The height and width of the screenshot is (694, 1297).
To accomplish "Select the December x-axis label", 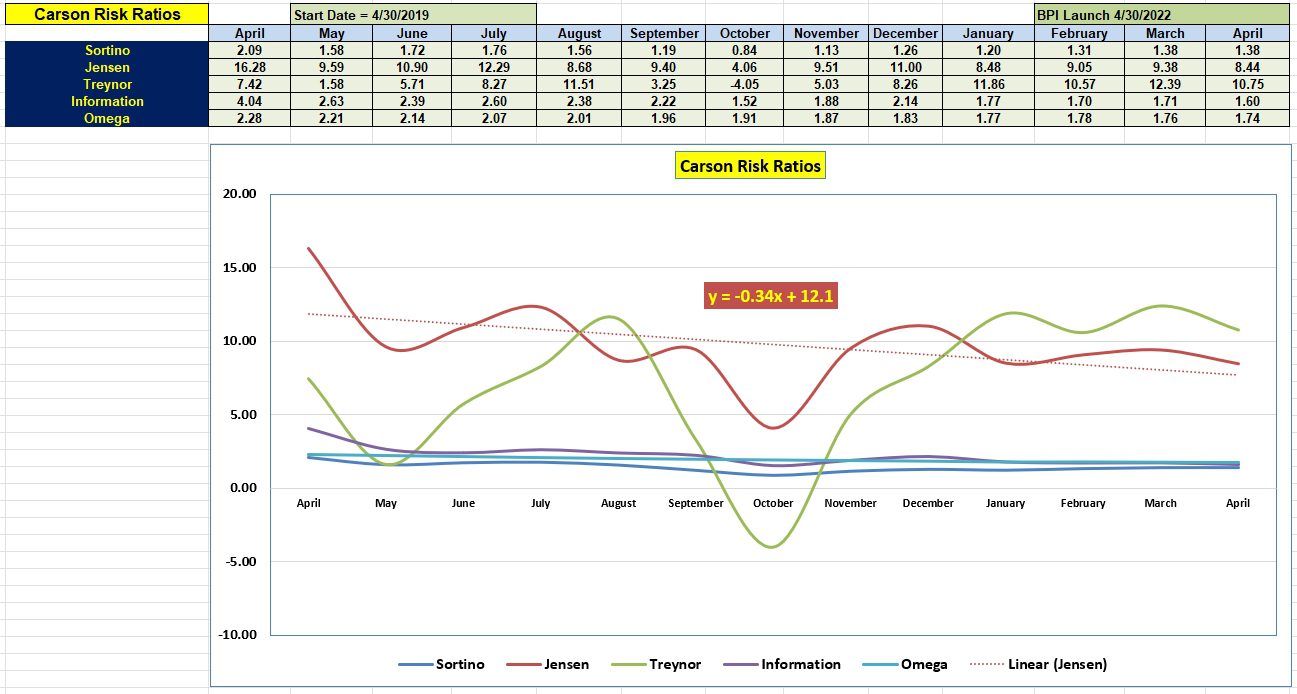I will (928, 503).
